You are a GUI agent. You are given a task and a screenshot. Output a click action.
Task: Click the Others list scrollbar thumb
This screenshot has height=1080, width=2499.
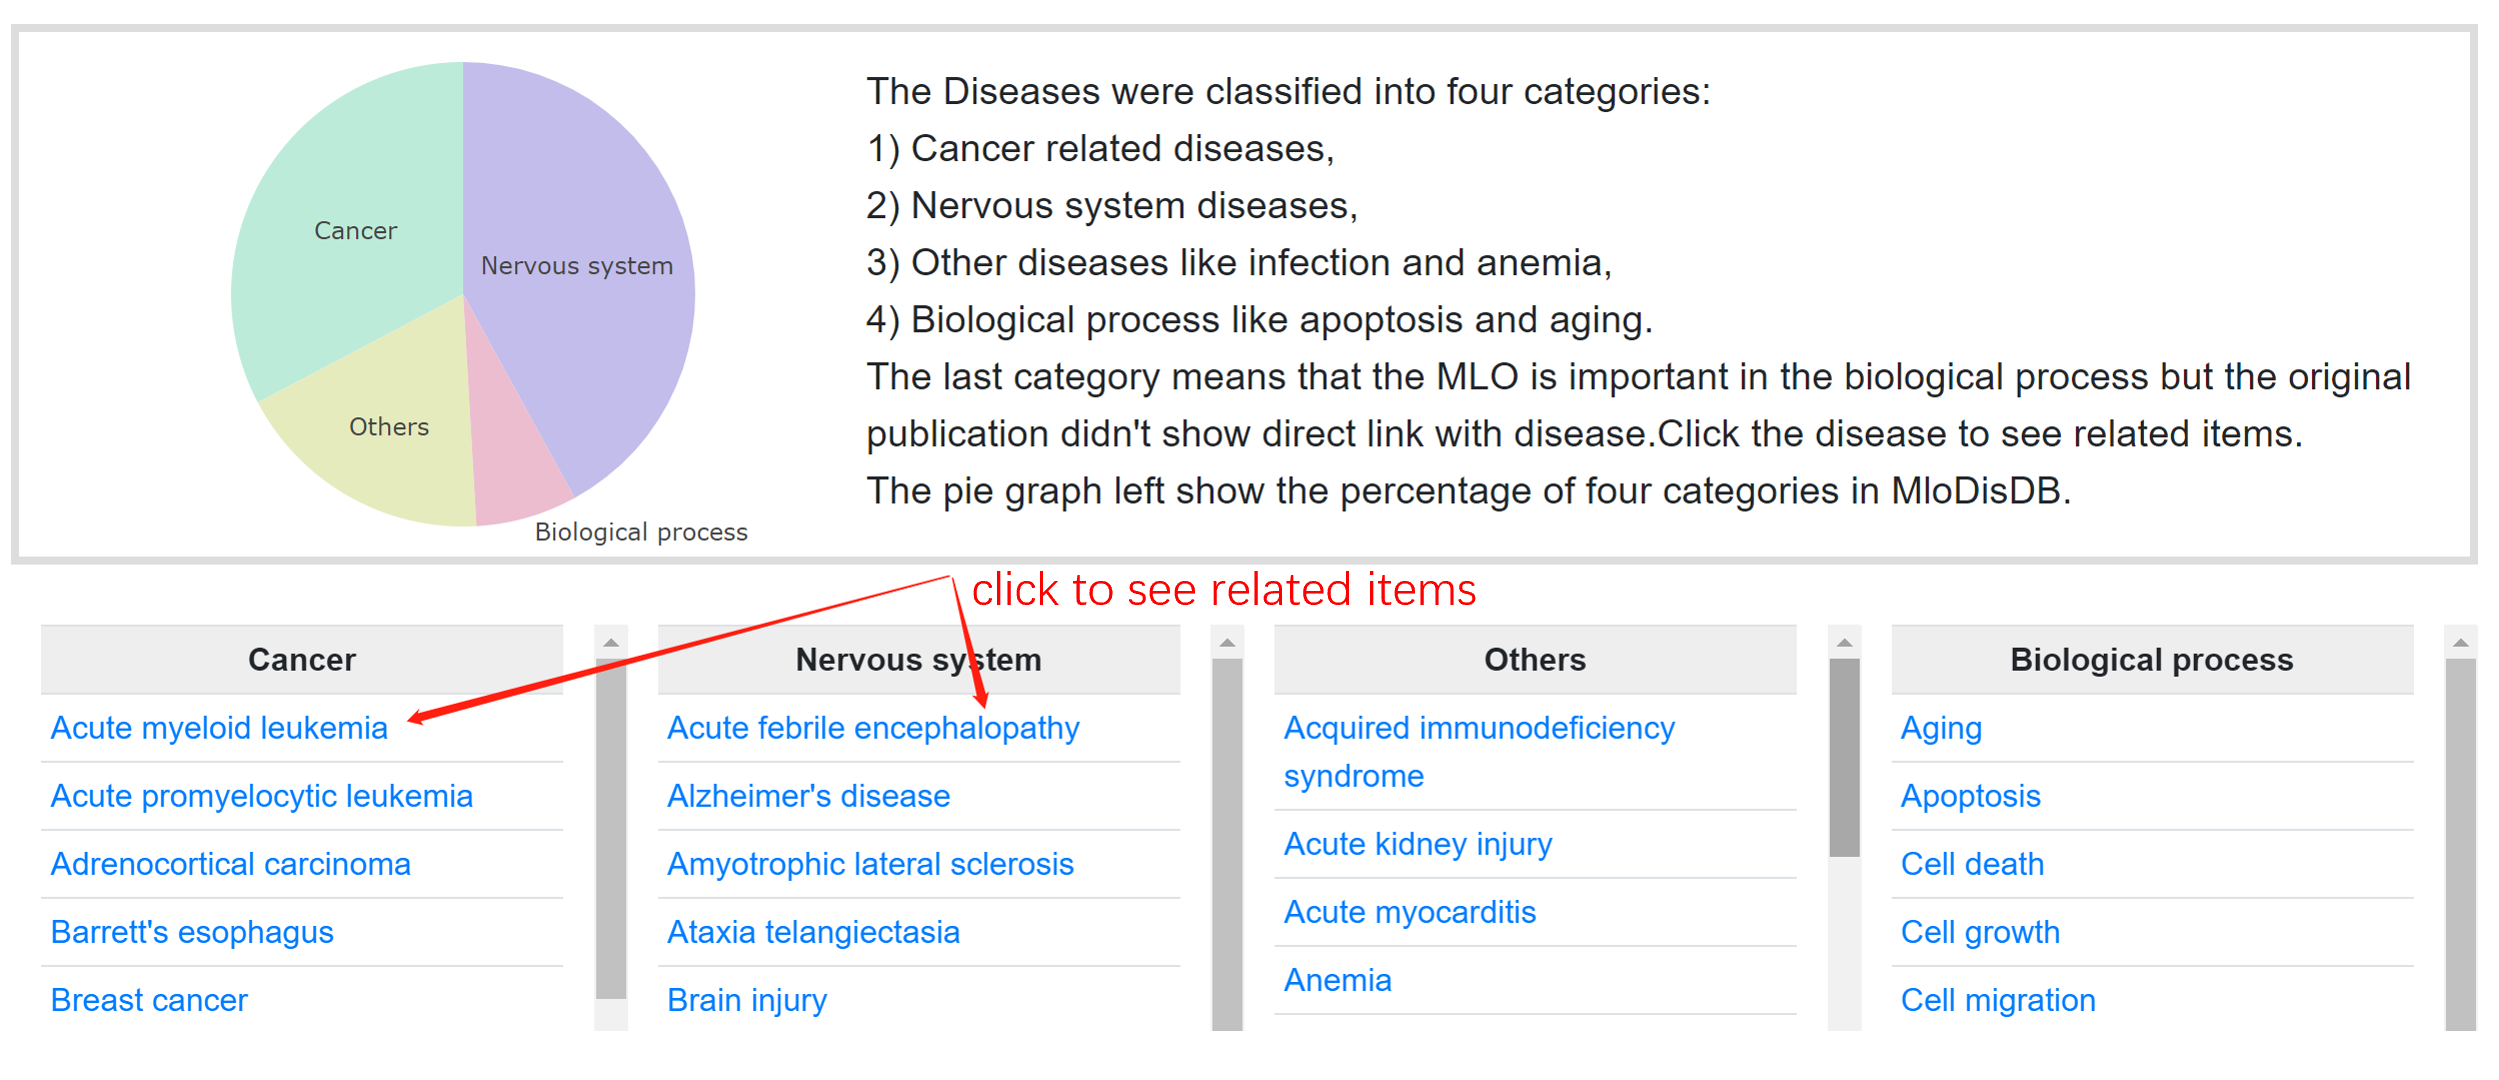1844,757
